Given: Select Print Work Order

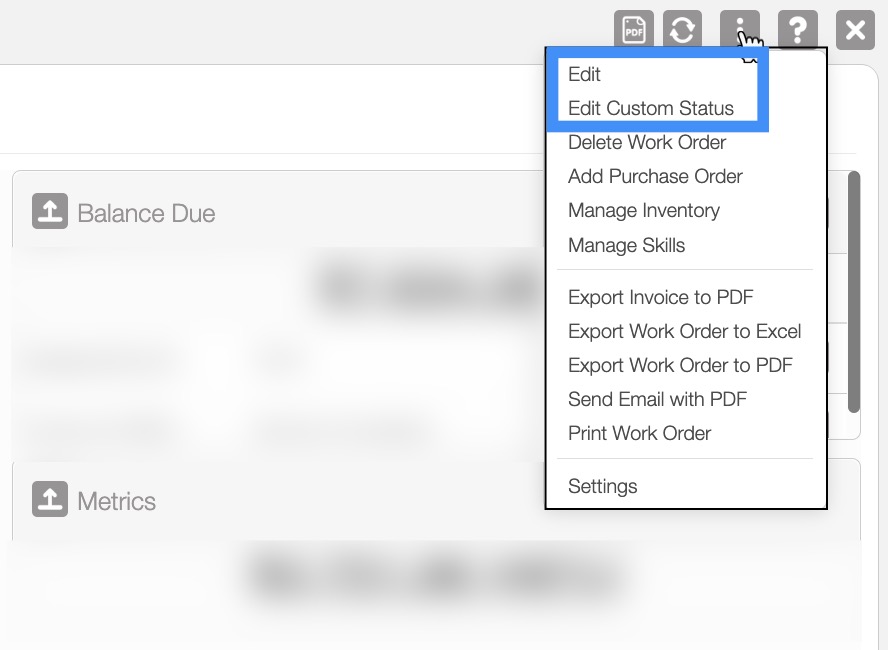Looking at the screenshot, I should 640,433.
